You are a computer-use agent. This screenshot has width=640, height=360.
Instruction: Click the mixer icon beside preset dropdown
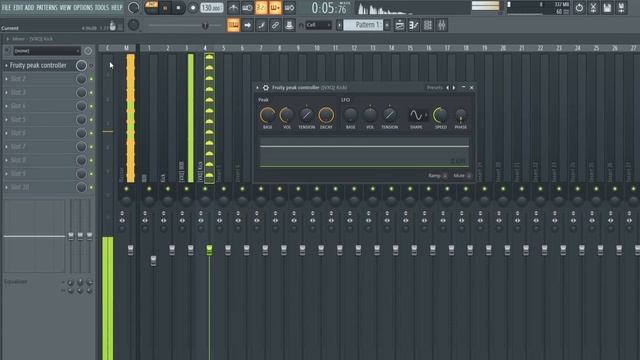coord(7,51)
